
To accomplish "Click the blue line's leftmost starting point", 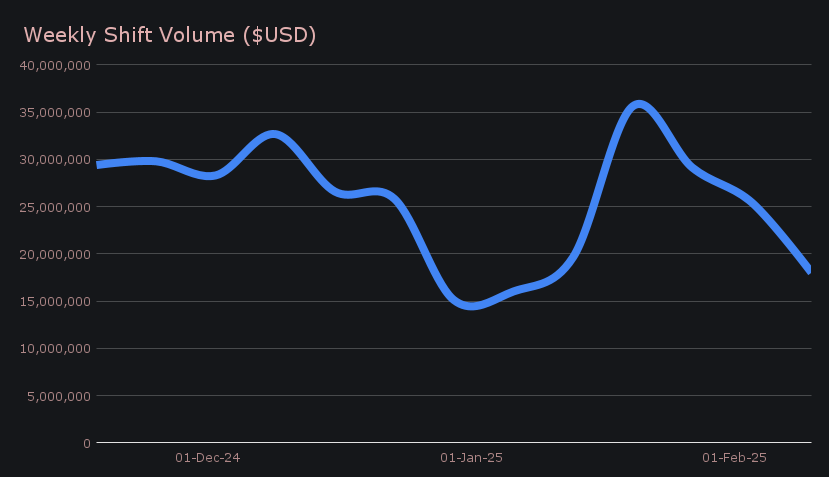I will tap(99, 164).
